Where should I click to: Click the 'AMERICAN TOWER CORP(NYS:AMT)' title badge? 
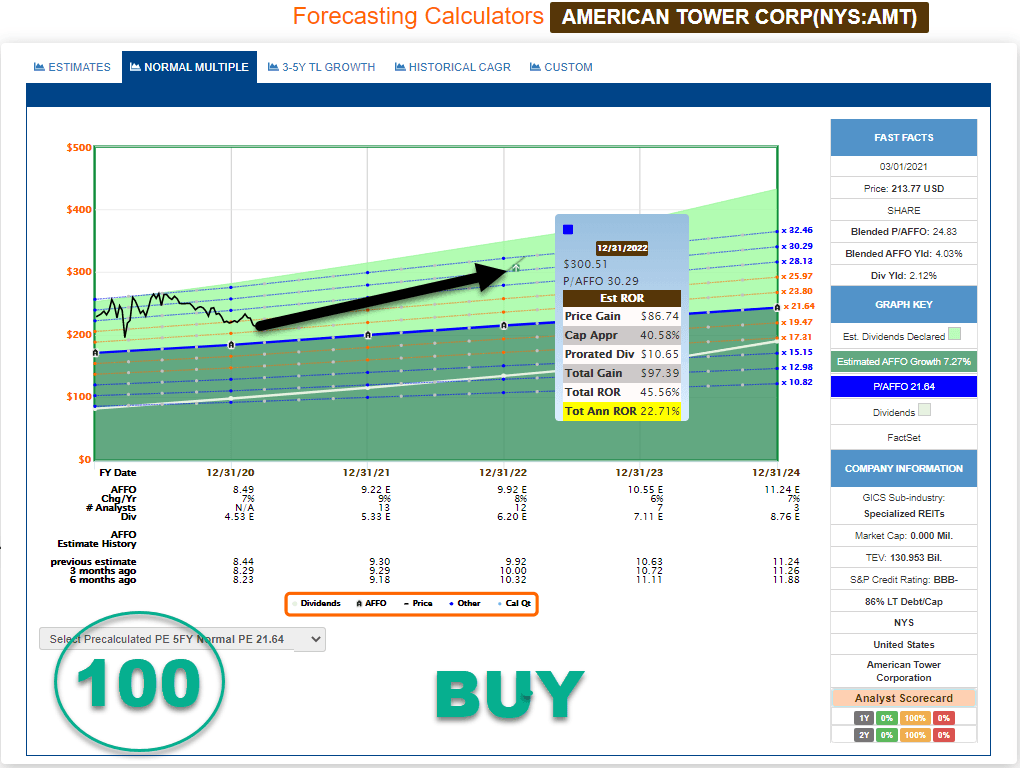point(739,17)
